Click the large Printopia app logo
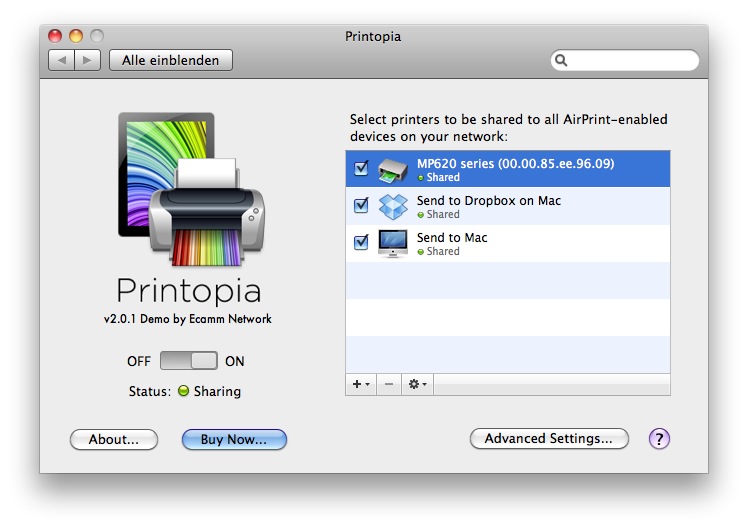The height and width of the screenshot is (528, 748). pos(191,190)
